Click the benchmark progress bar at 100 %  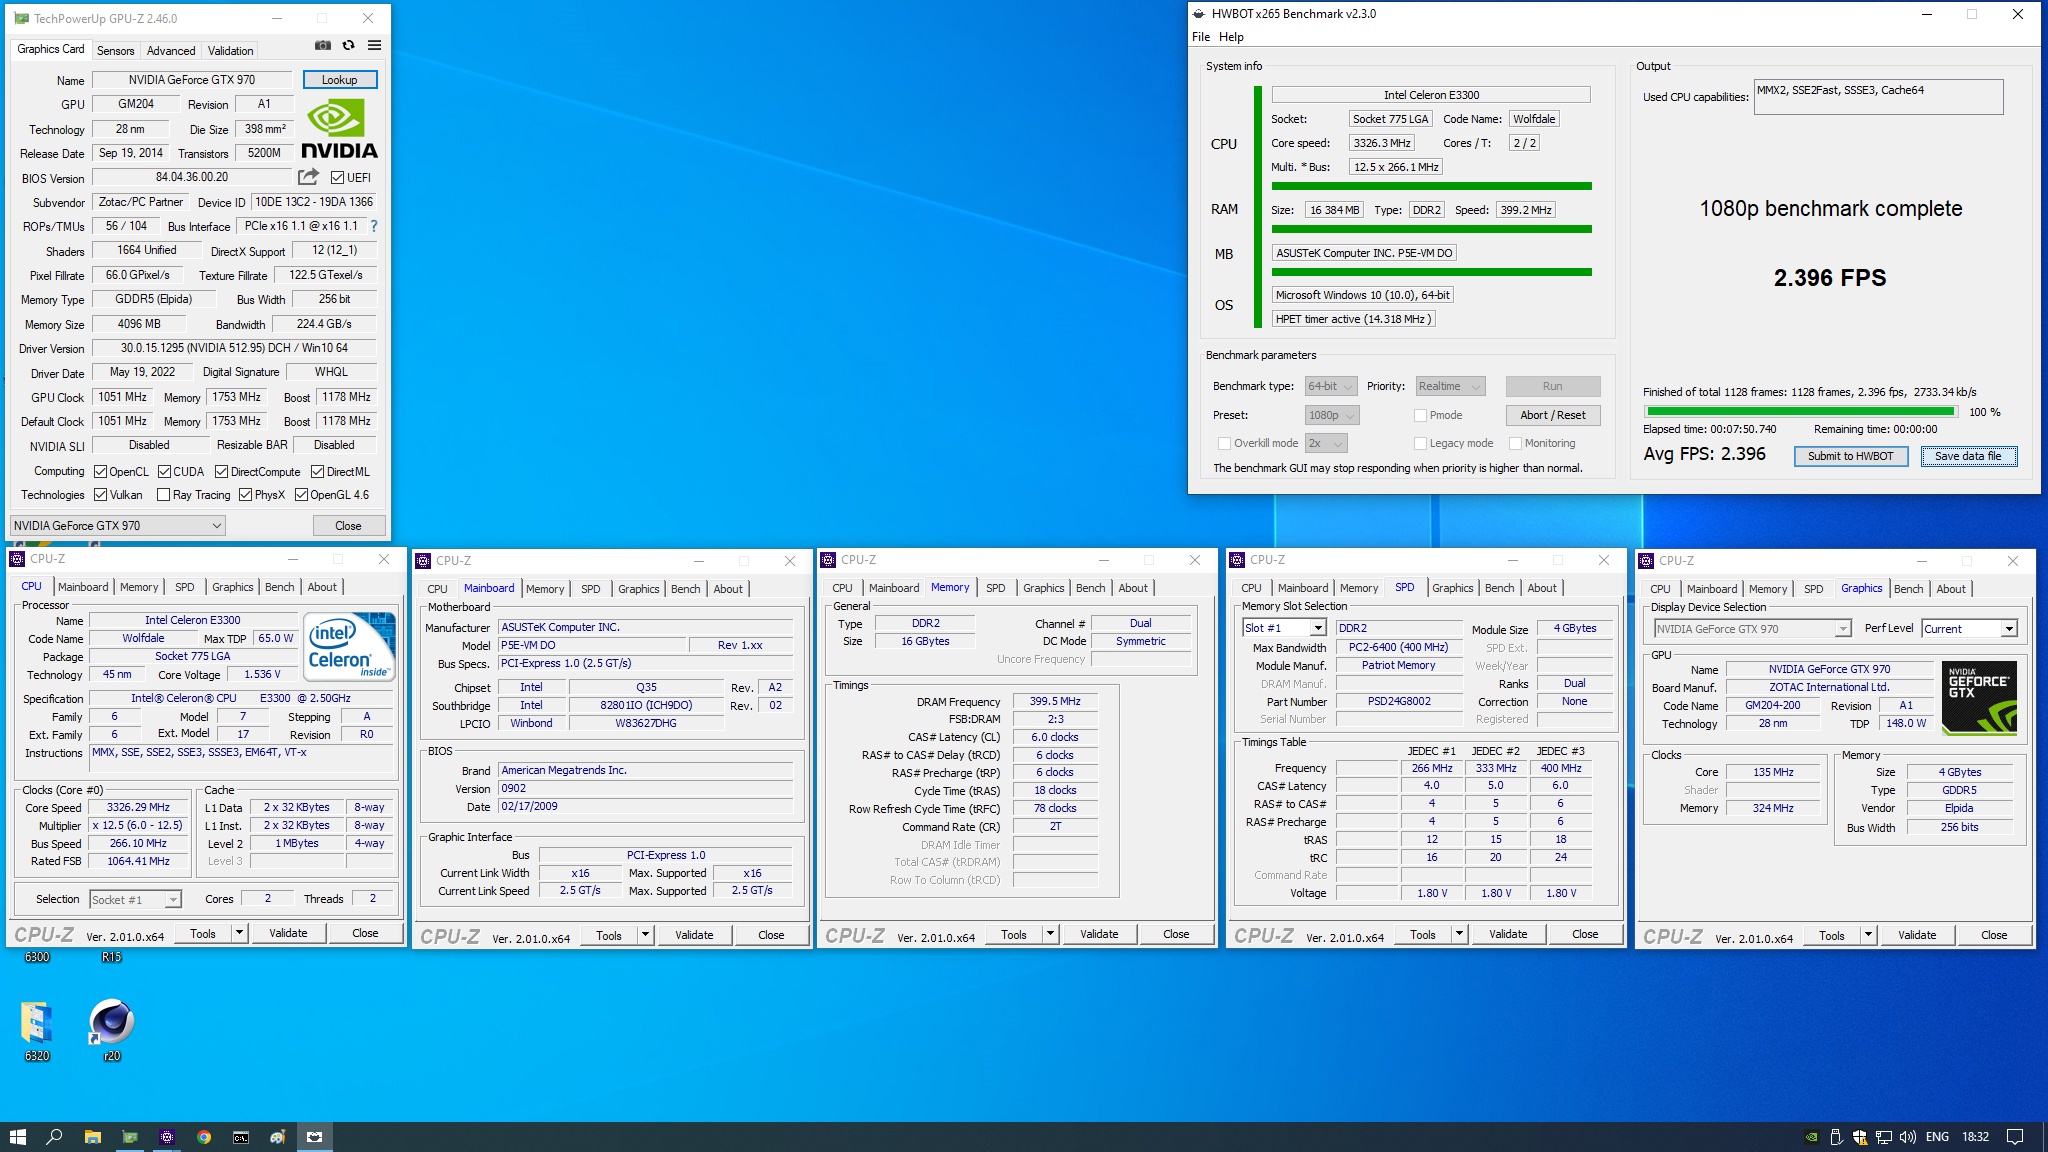point(1800,411)
